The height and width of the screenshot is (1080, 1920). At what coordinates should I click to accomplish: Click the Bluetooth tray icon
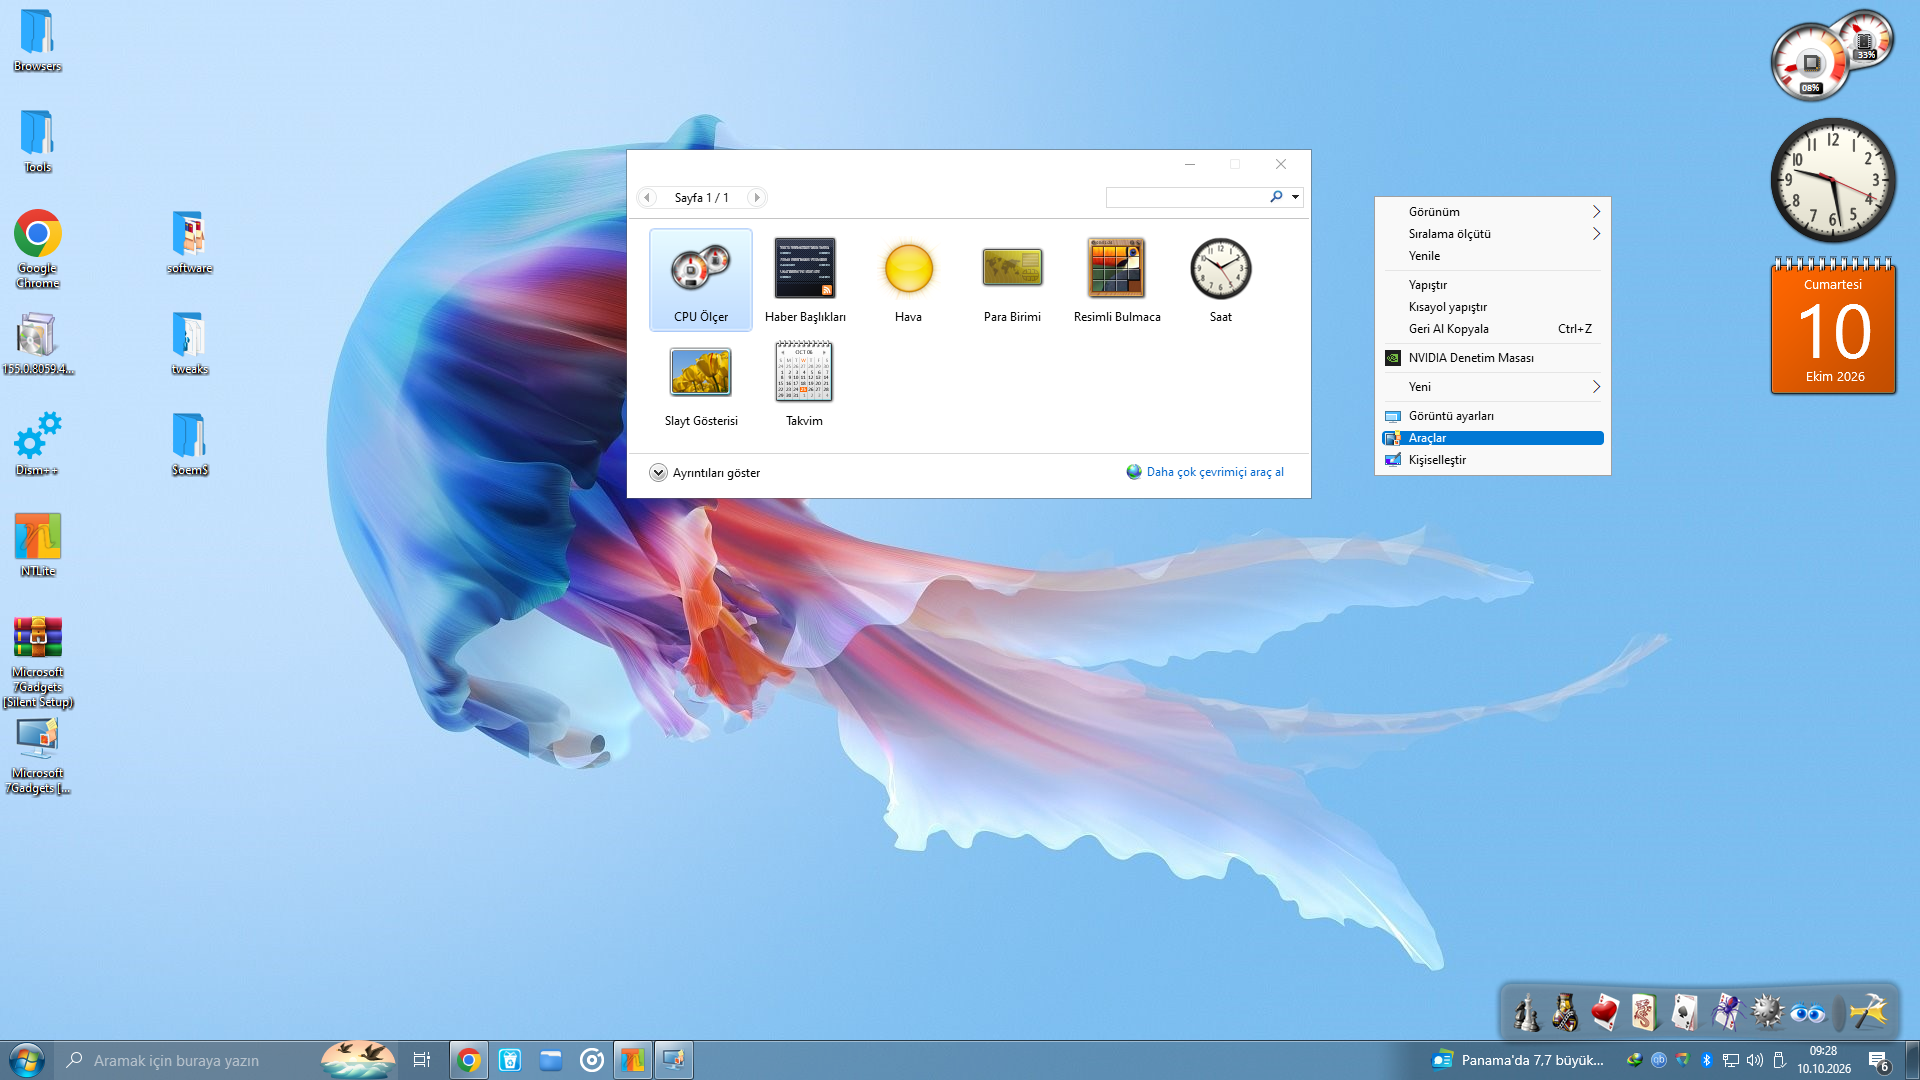coord(1707,1060)
